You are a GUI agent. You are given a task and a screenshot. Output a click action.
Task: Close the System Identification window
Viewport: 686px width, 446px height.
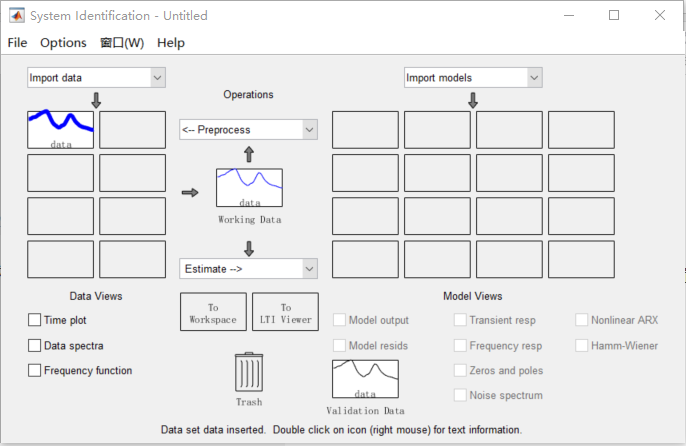coord(660,15)
